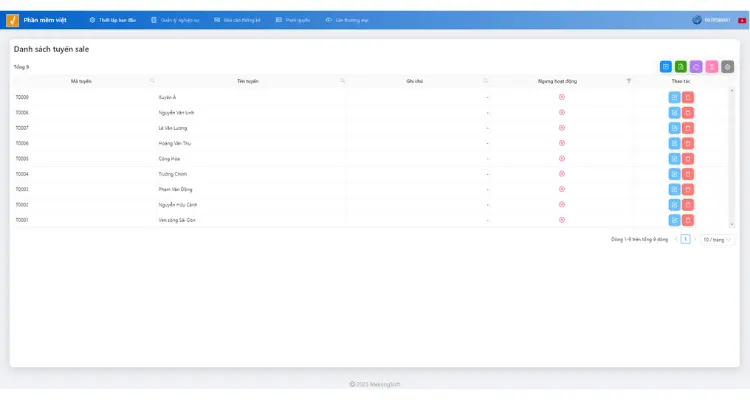Edit the Xuyên Á route

(674, 98)
